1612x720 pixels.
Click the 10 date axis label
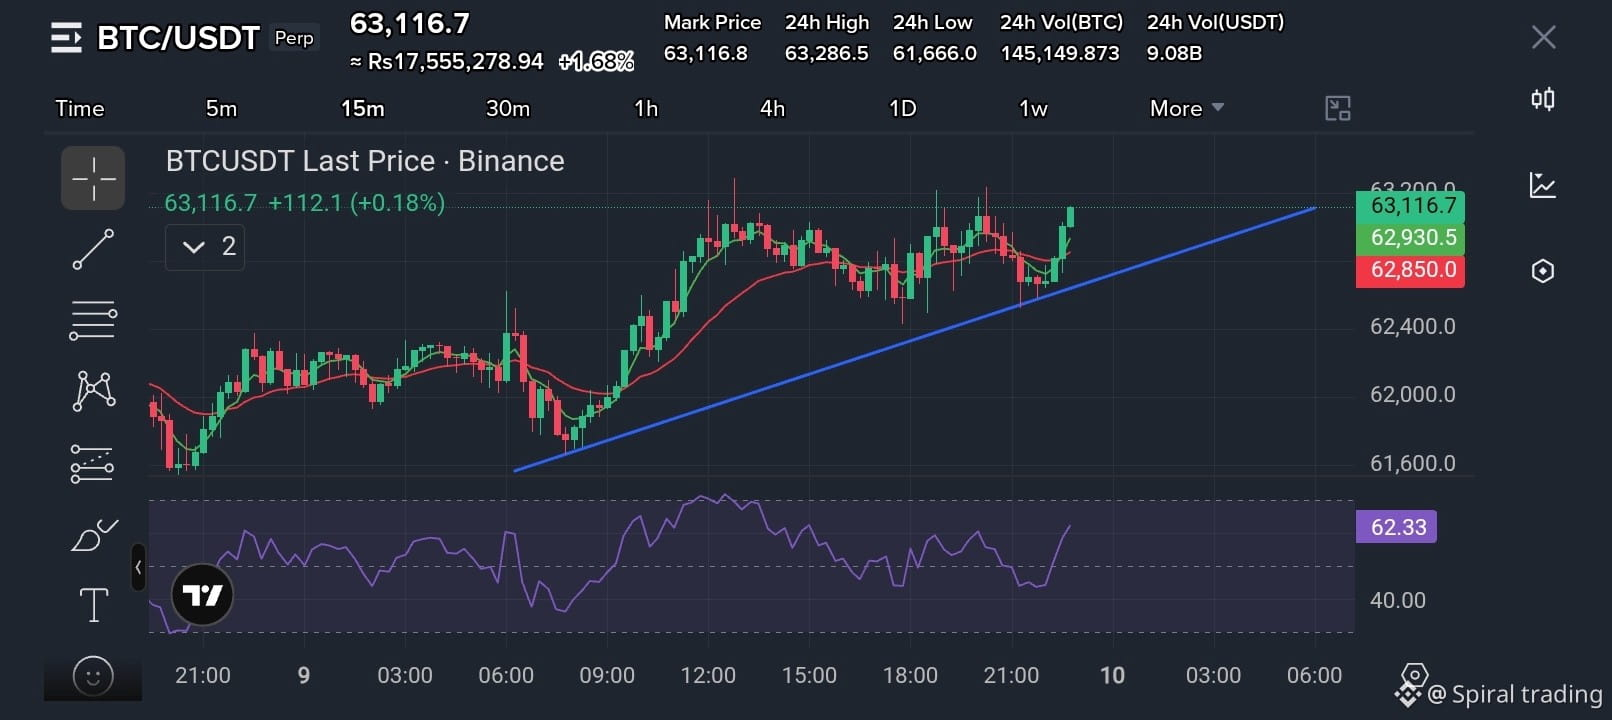click(1112, 675)
